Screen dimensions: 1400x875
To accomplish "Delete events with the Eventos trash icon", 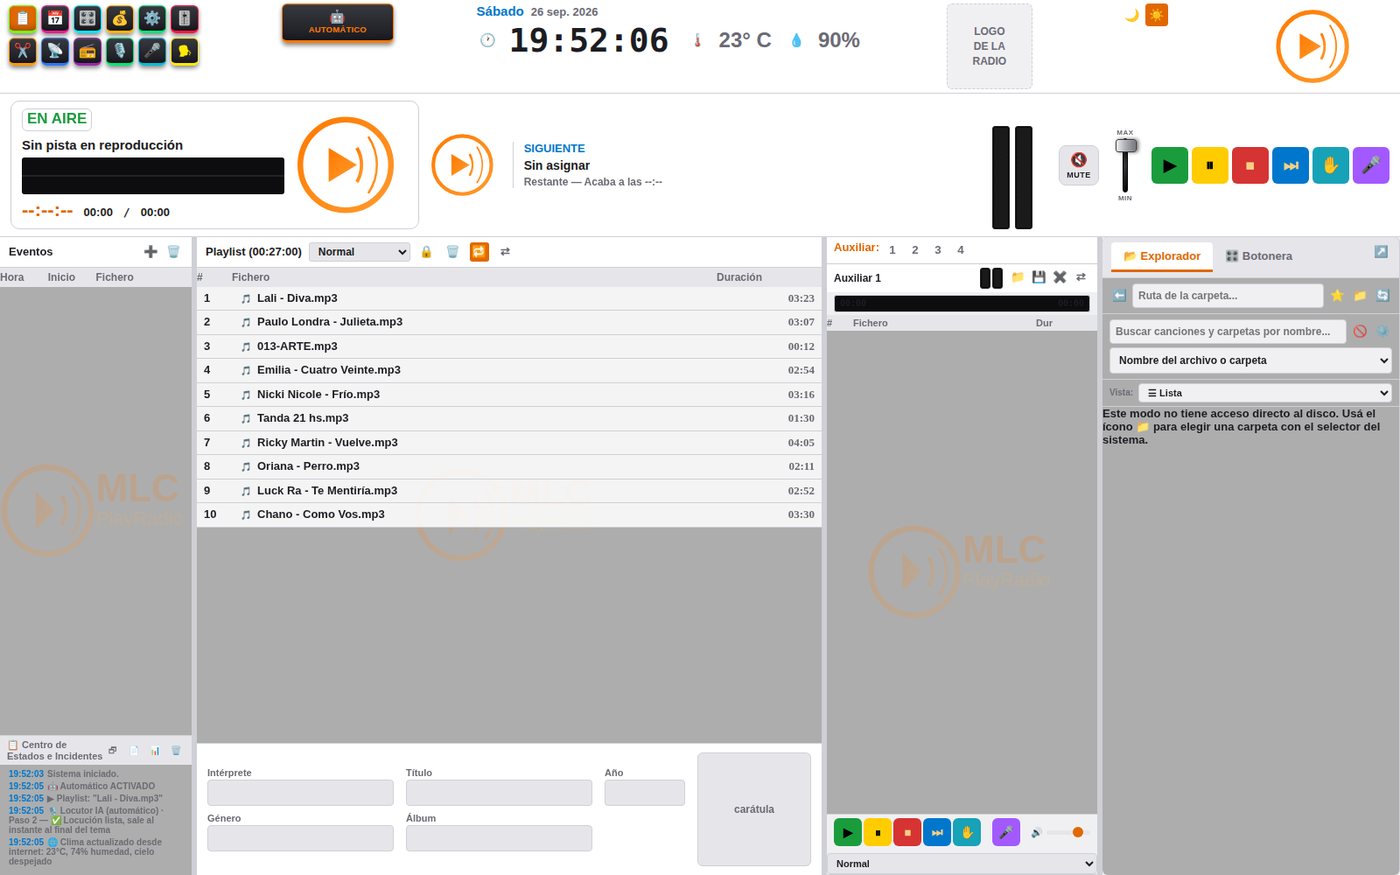I will pyautogui.click(x=174, y=252).
